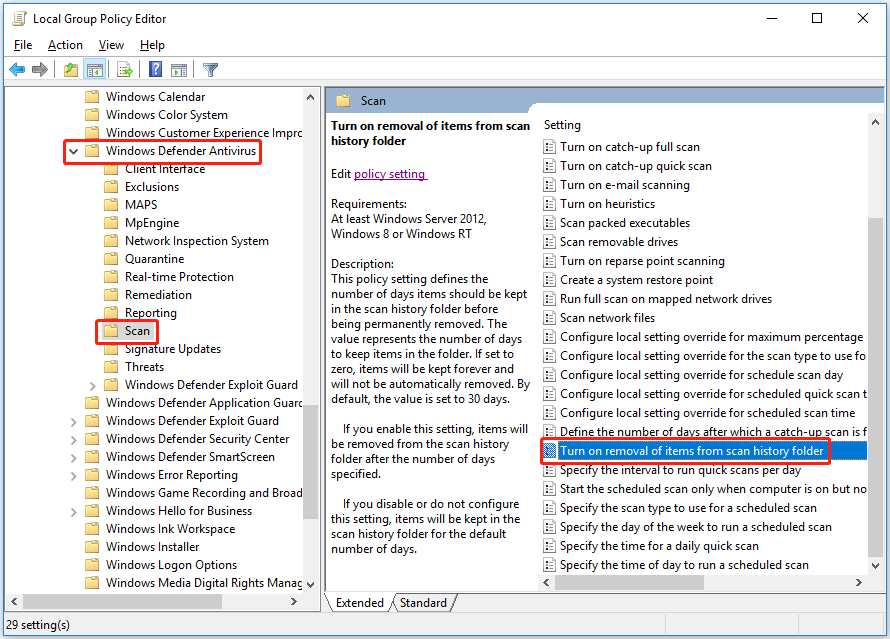The height and width of the screenshot is (639, 890).
Task: Open the Help menu
Action: (x=152, y=45)
